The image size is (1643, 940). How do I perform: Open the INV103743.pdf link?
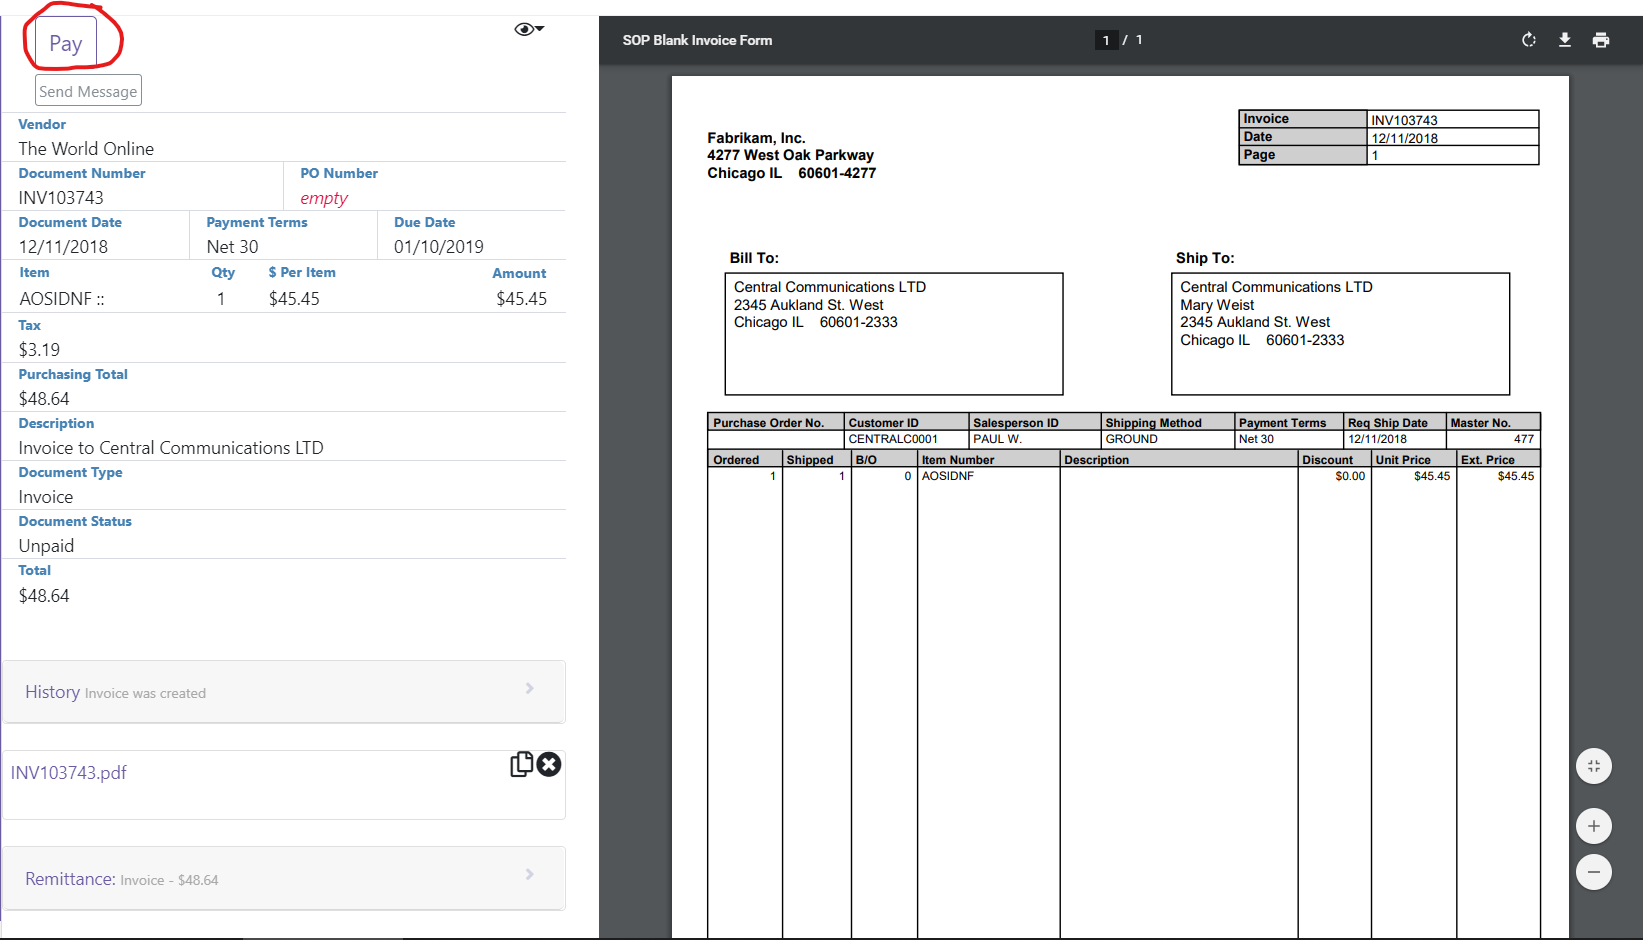click(69, 773)
